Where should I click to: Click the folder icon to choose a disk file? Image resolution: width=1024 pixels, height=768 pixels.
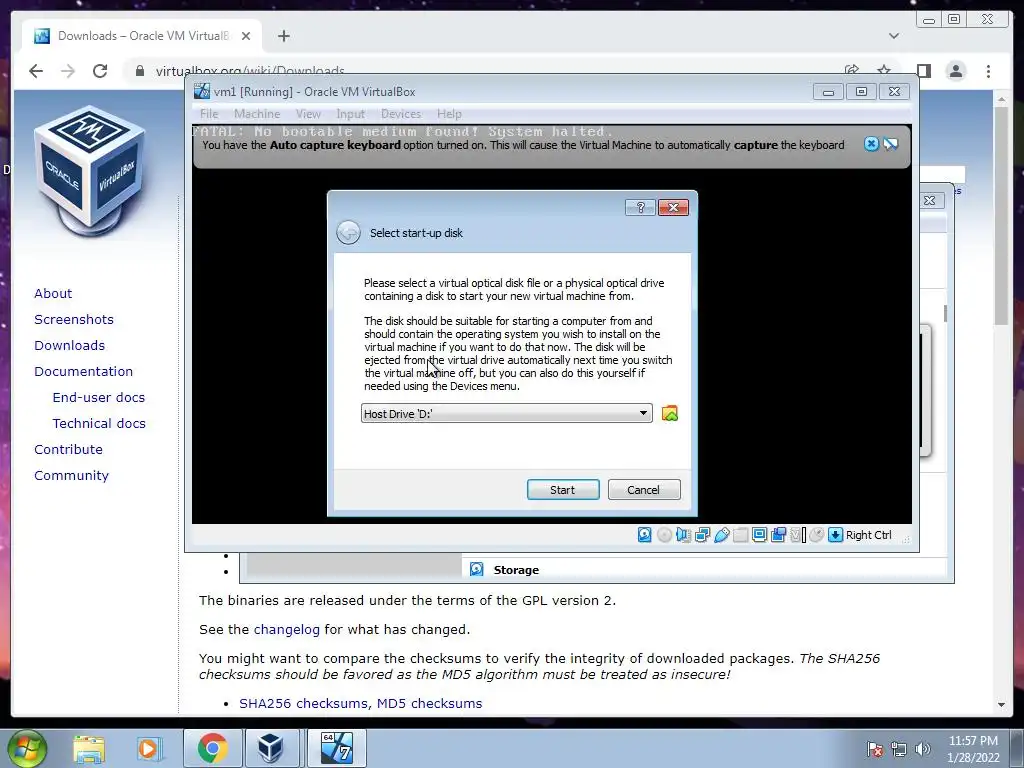(x=669, y=413)
